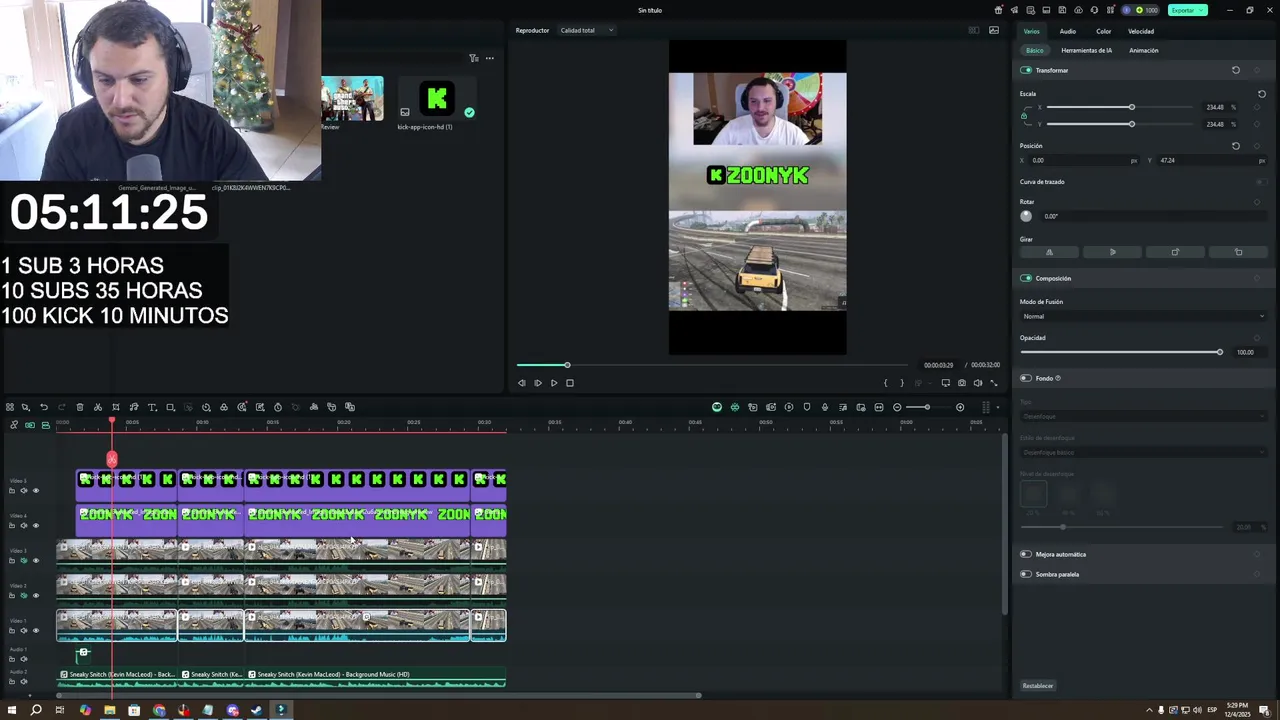Viewport: 1280px width, 720px height.
Task: Reset the Escala values
Action: coord(1262,94)
